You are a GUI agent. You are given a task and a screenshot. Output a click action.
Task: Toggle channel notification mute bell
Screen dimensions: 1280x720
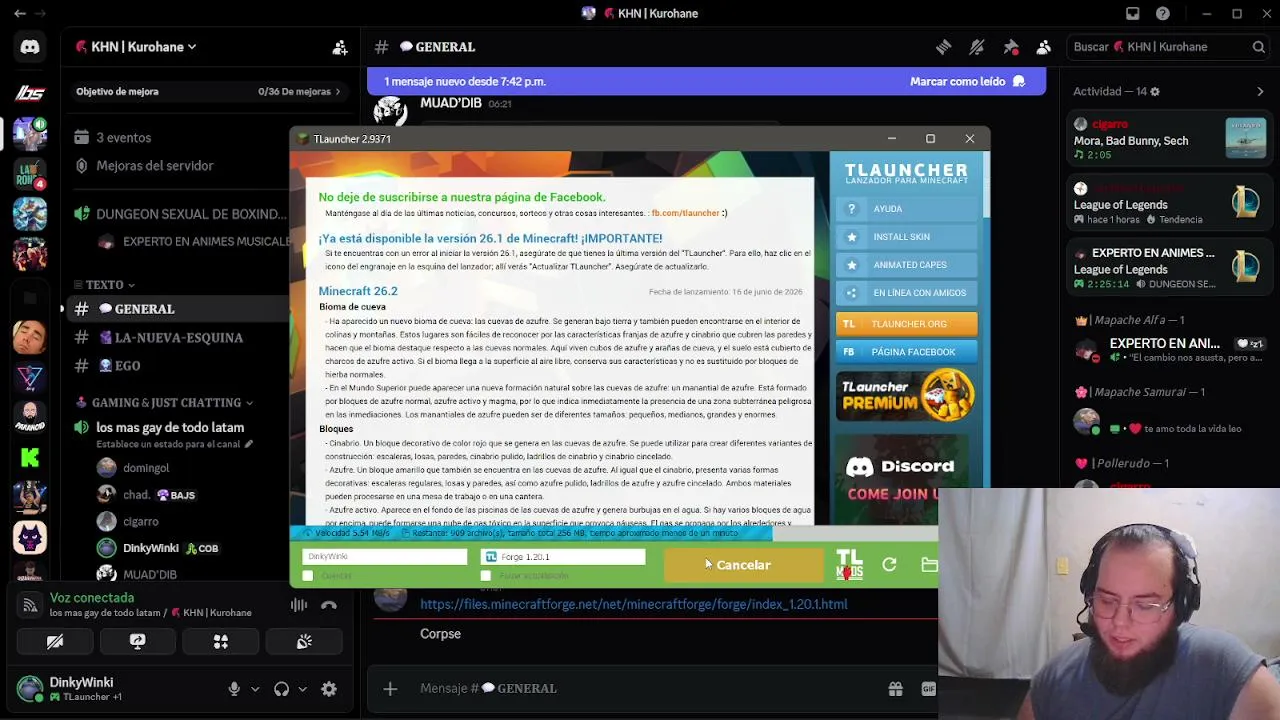pos(977,47)
